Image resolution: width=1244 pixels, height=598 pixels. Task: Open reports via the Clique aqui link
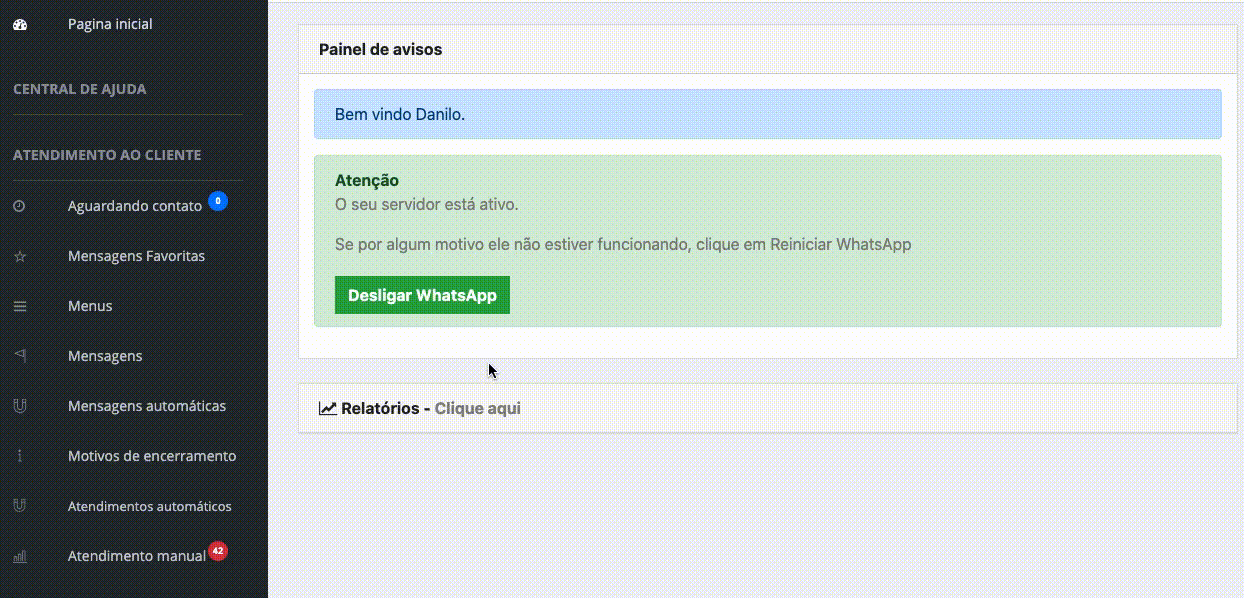click(x=477, y=408)
